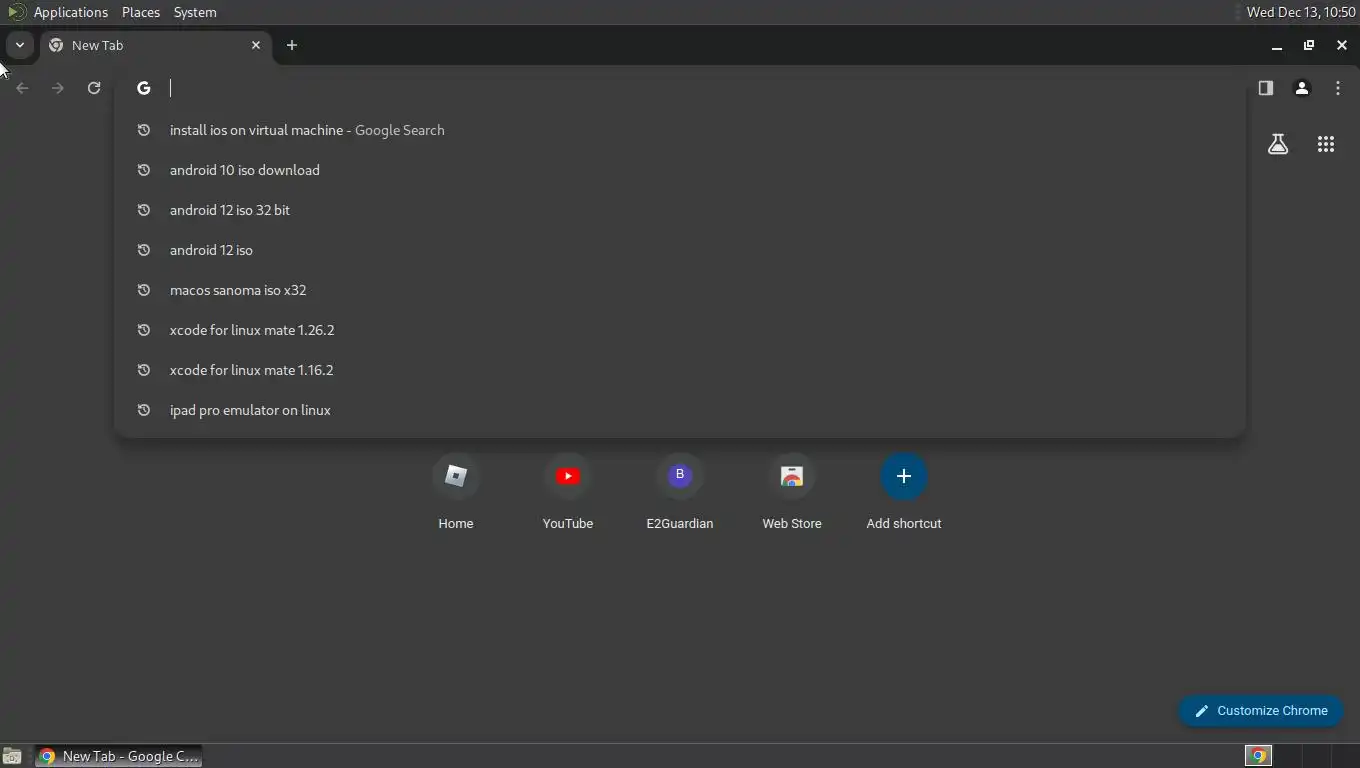
Task: Toggle the side panel button
Action: point(1266,88)
